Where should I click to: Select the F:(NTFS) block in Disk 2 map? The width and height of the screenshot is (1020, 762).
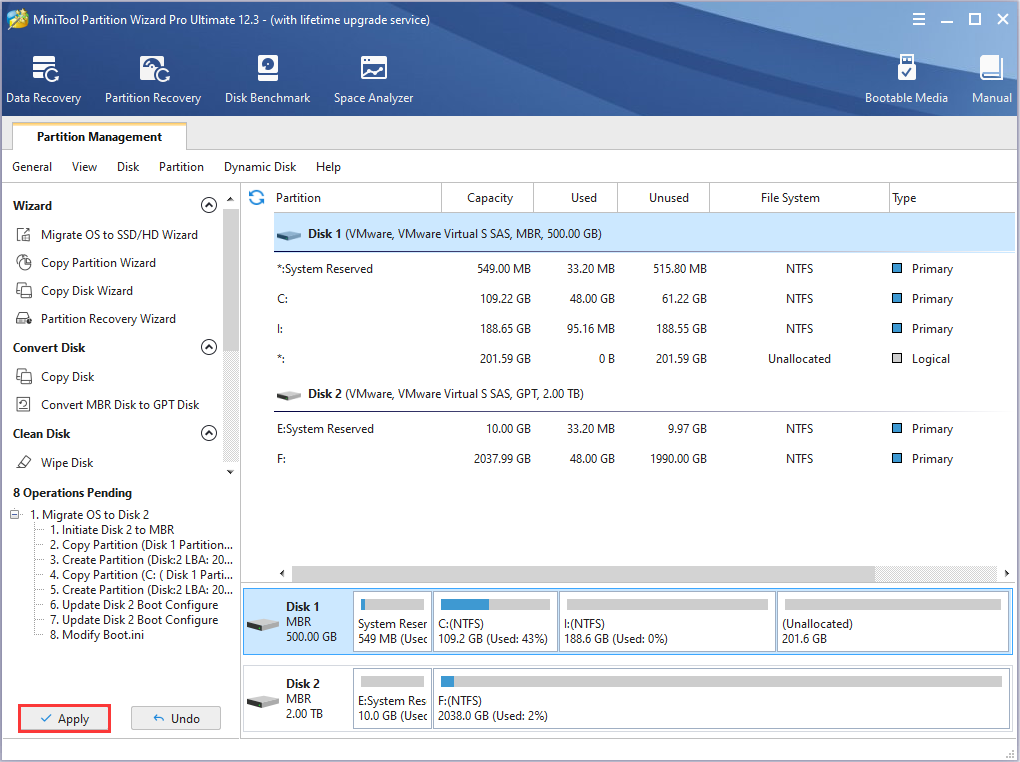click(x=721, y=699)
